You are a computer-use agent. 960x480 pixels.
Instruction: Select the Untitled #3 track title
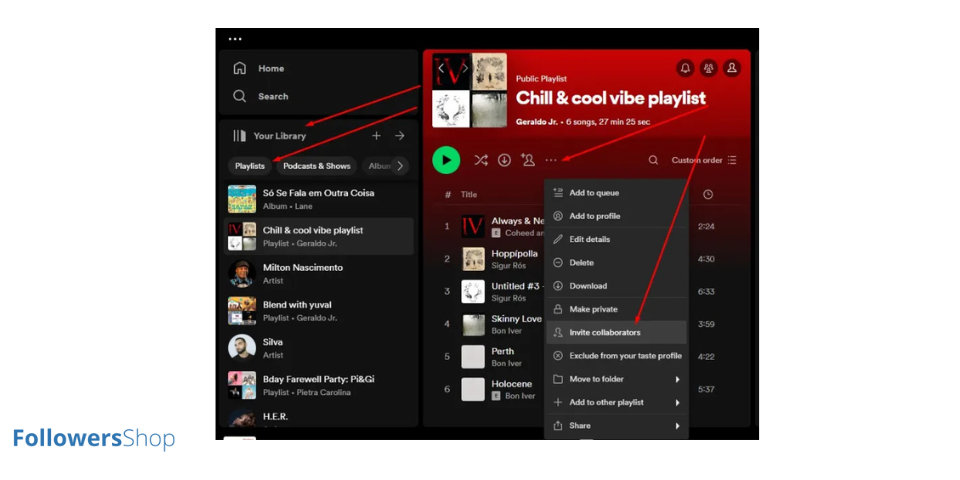coord(517,286)
